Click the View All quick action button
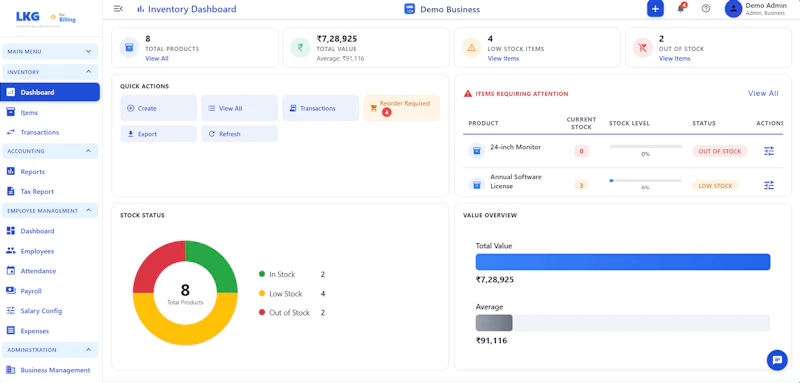800x383 pixels. (x=239, y=108)
